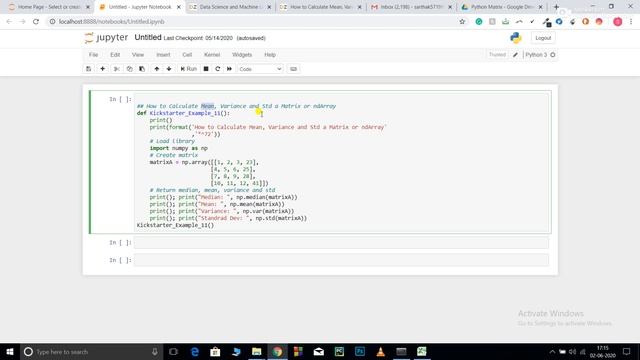Close the Untitled Jupyter Notebook tab
640x360 pixels.
point(178,7)
